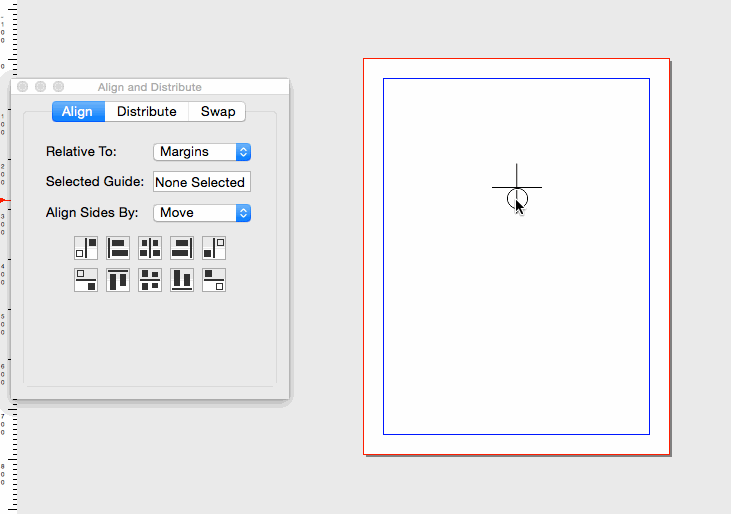Click the align right sides icon

pyautogui.click(x=182, y=248)
